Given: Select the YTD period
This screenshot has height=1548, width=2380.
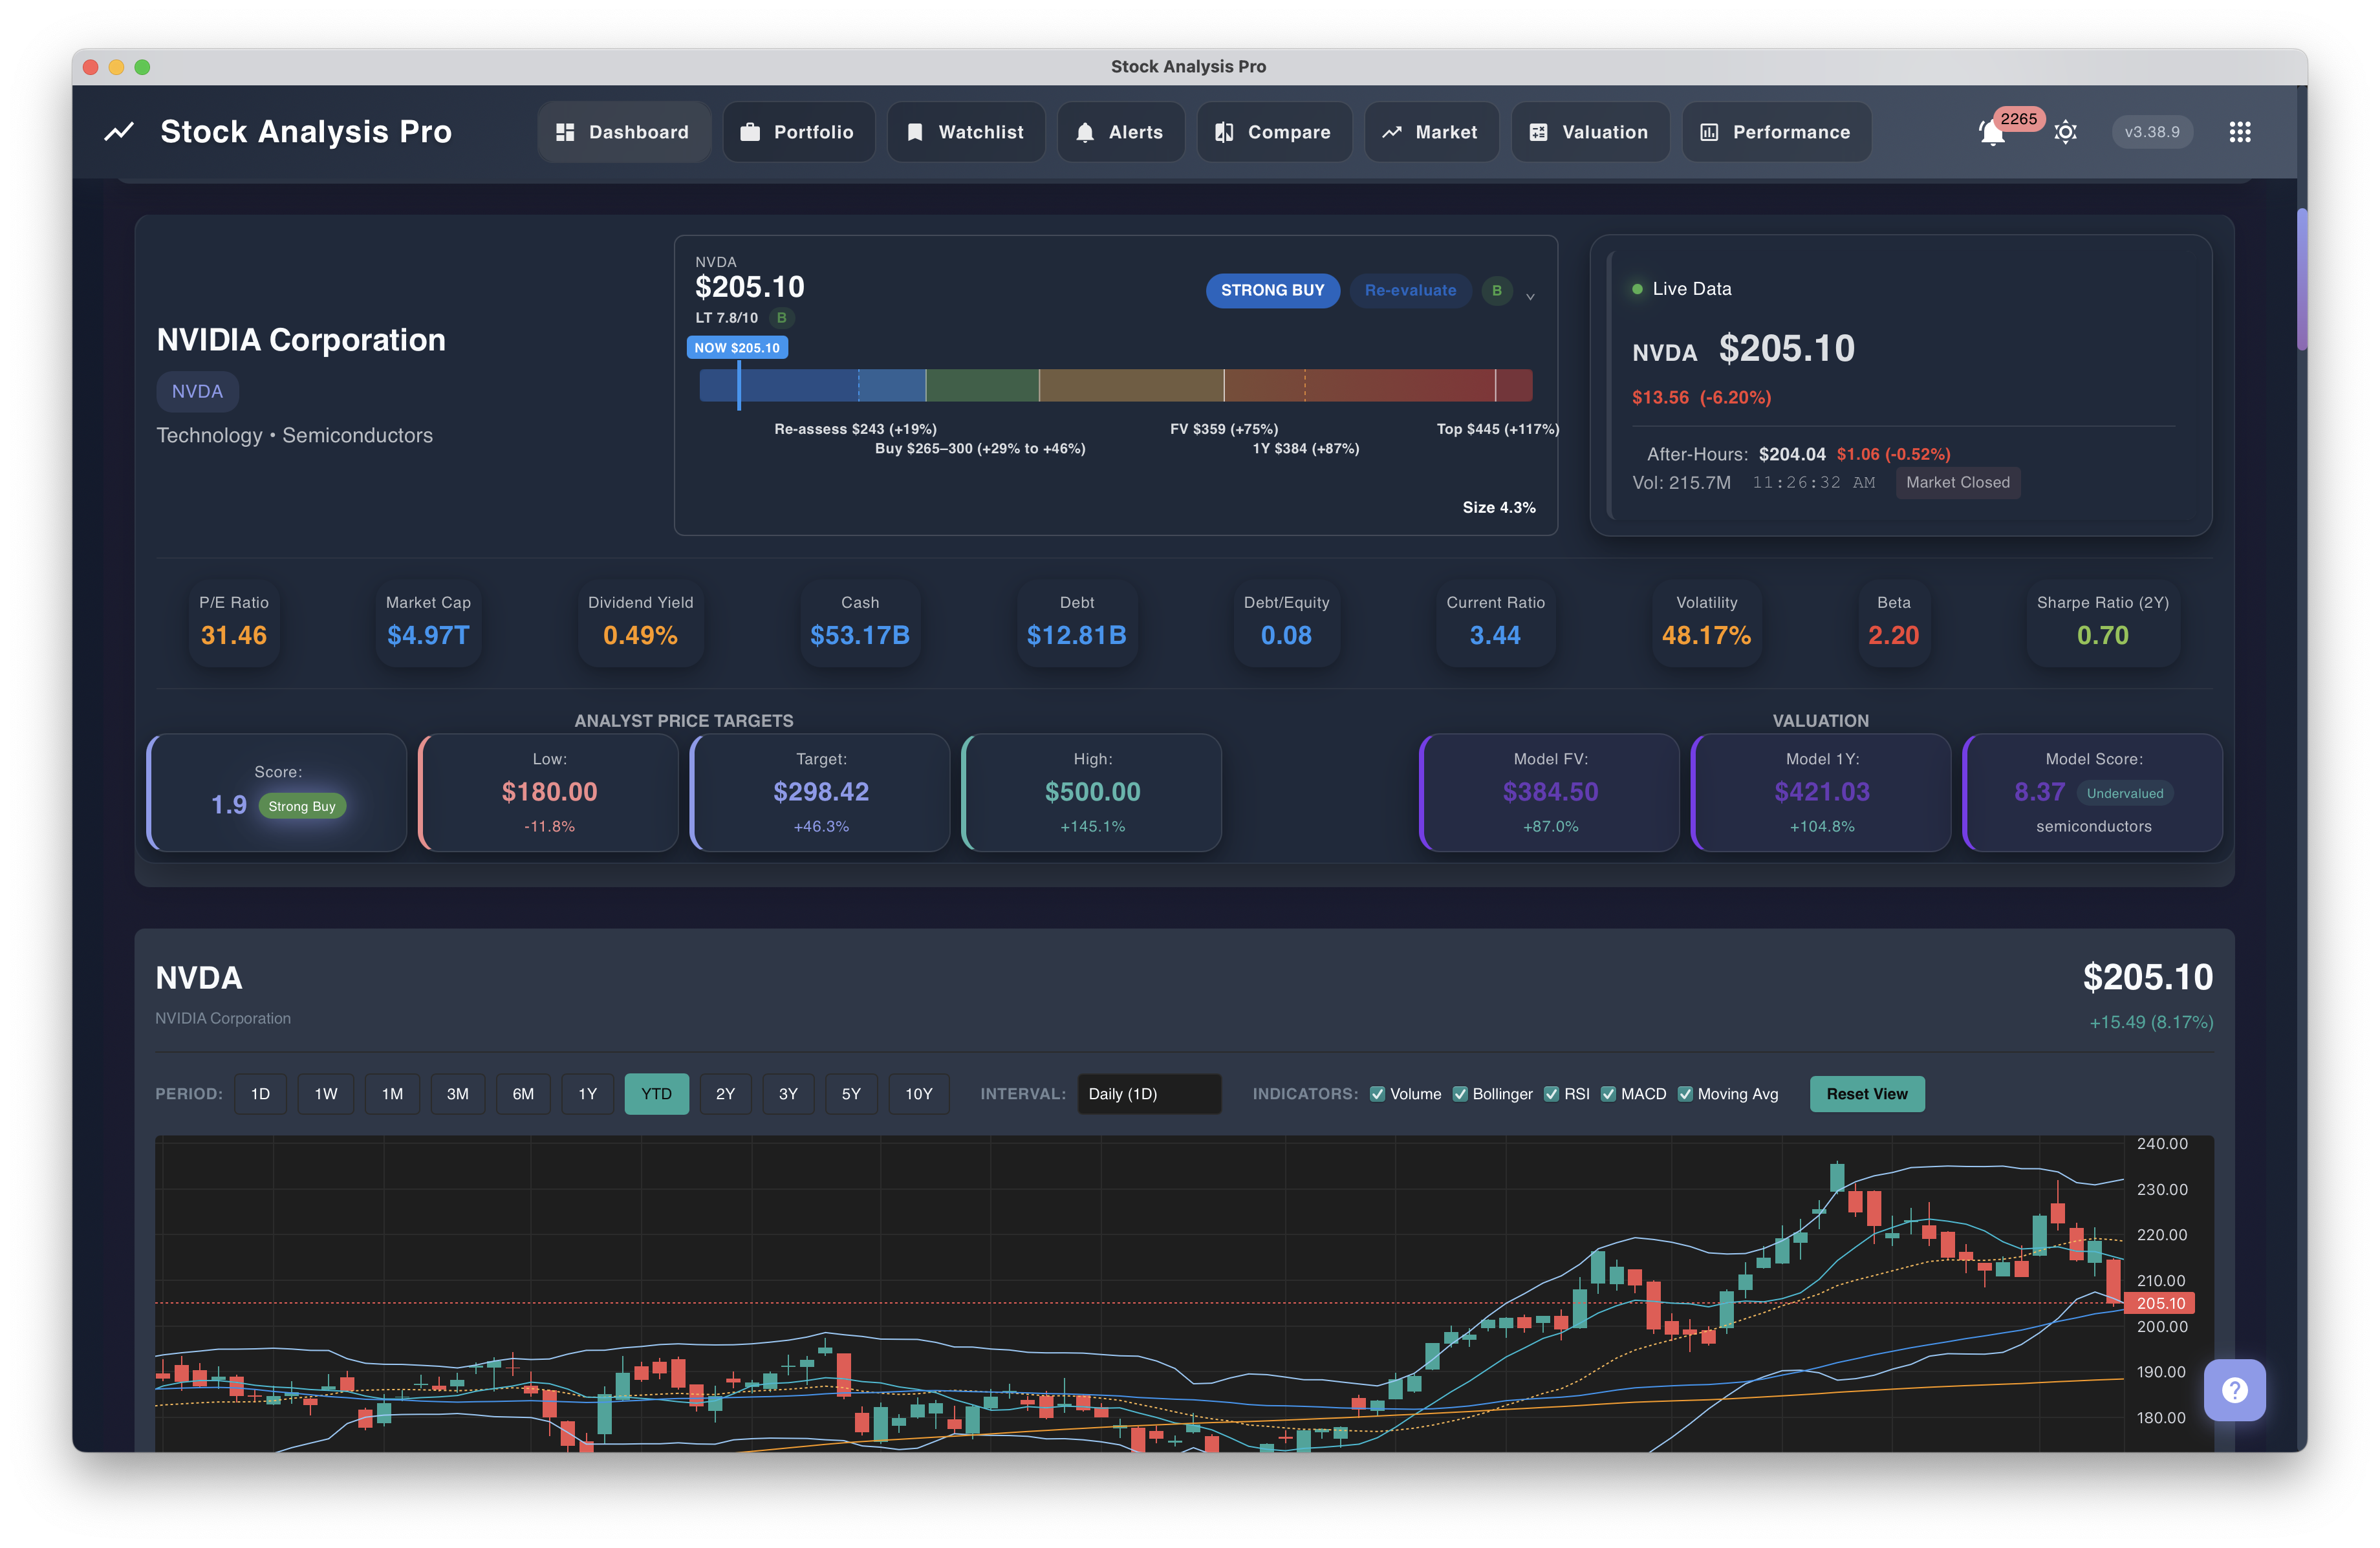Looking at the screenshot, I should [x=656, y=1094].
